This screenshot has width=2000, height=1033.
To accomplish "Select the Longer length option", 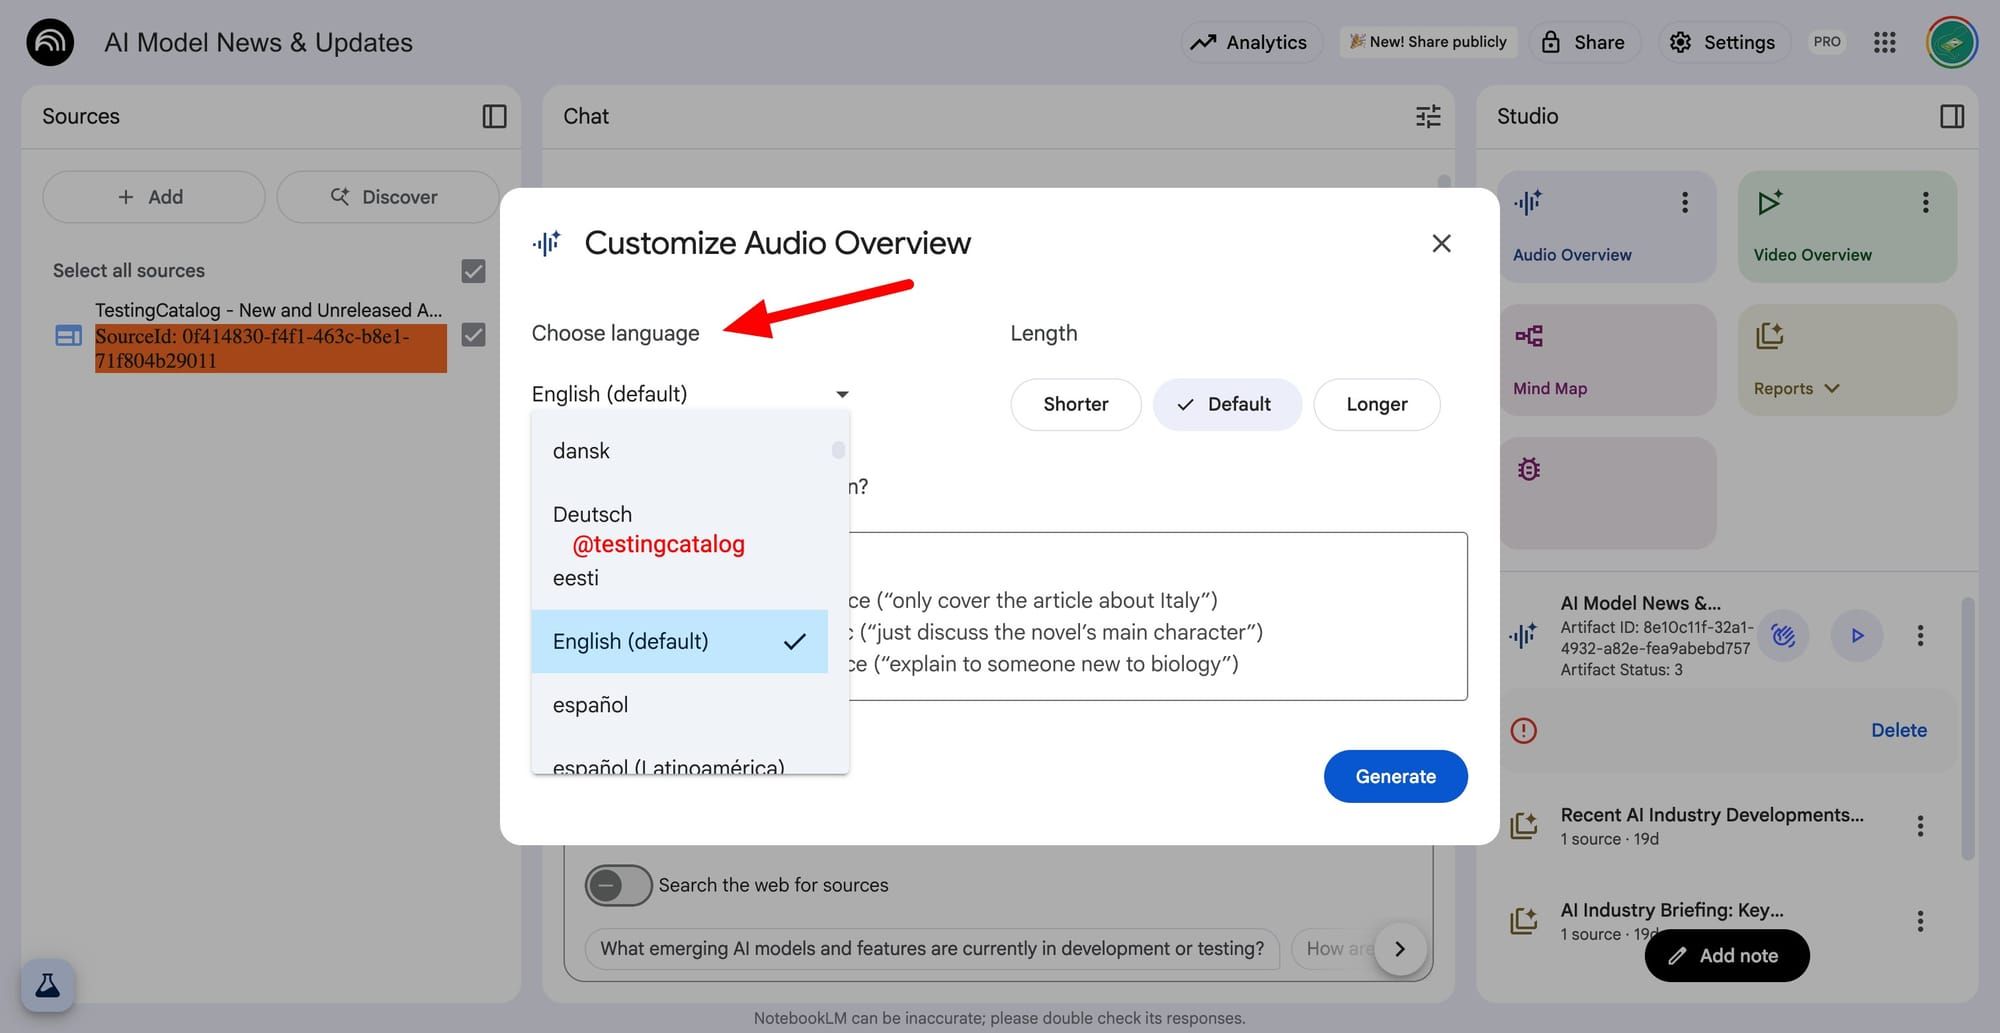I will 1377,404.
